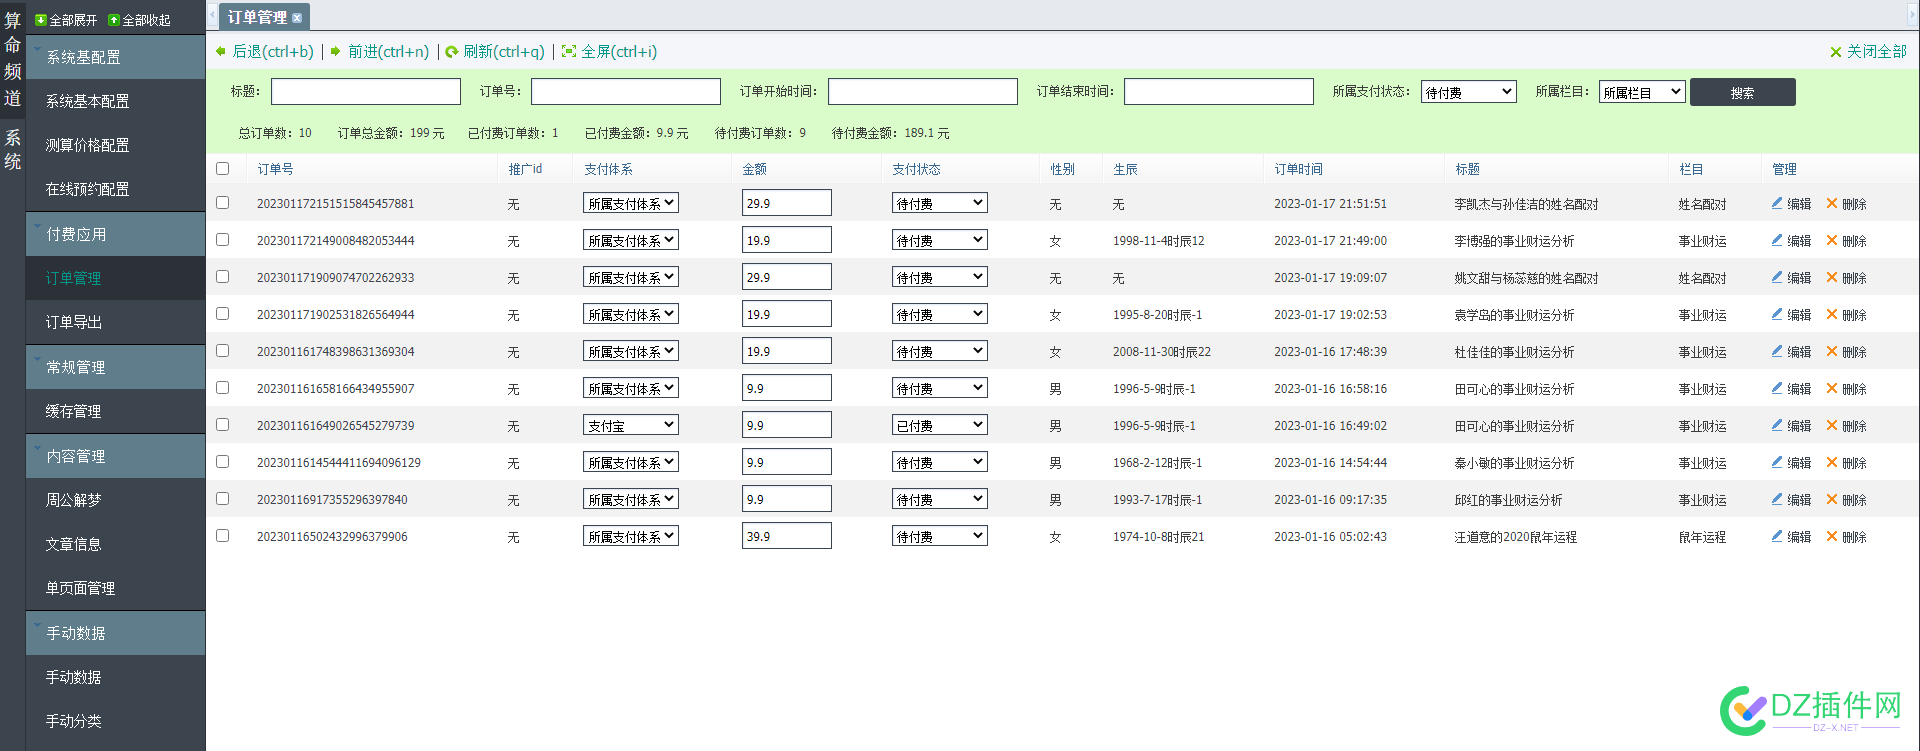Click edit pencil for 李博强的事业财运分析 row
This screenshot has height=751, width=1920.
[1777, 240]
